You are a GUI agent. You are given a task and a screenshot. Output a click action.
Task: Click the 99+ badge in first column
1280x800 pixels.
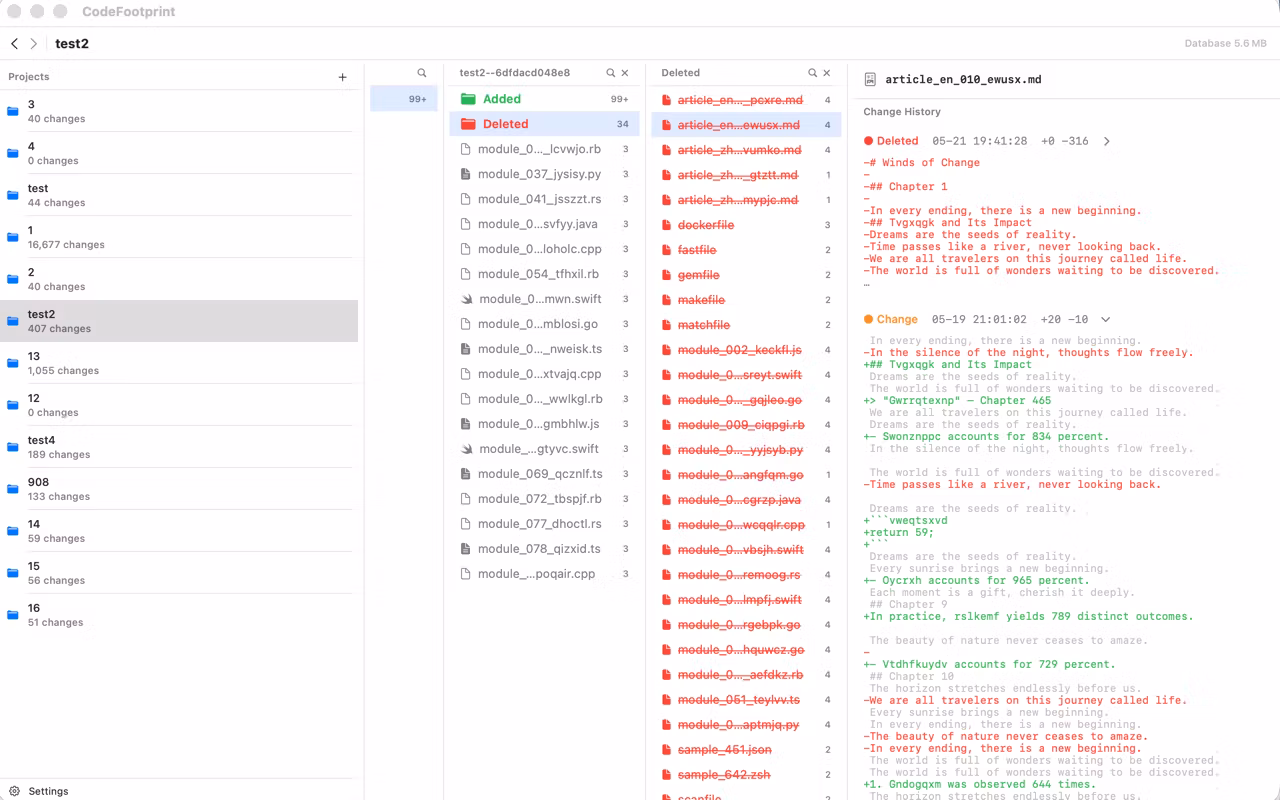[417, 99]
